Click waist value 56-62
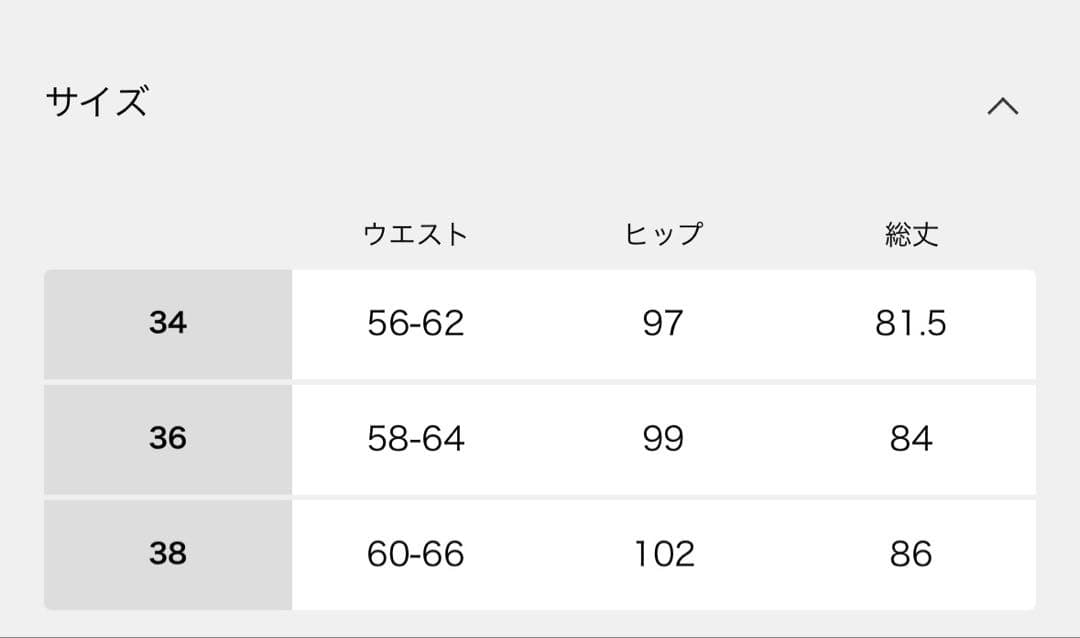 tap(415, 324)
